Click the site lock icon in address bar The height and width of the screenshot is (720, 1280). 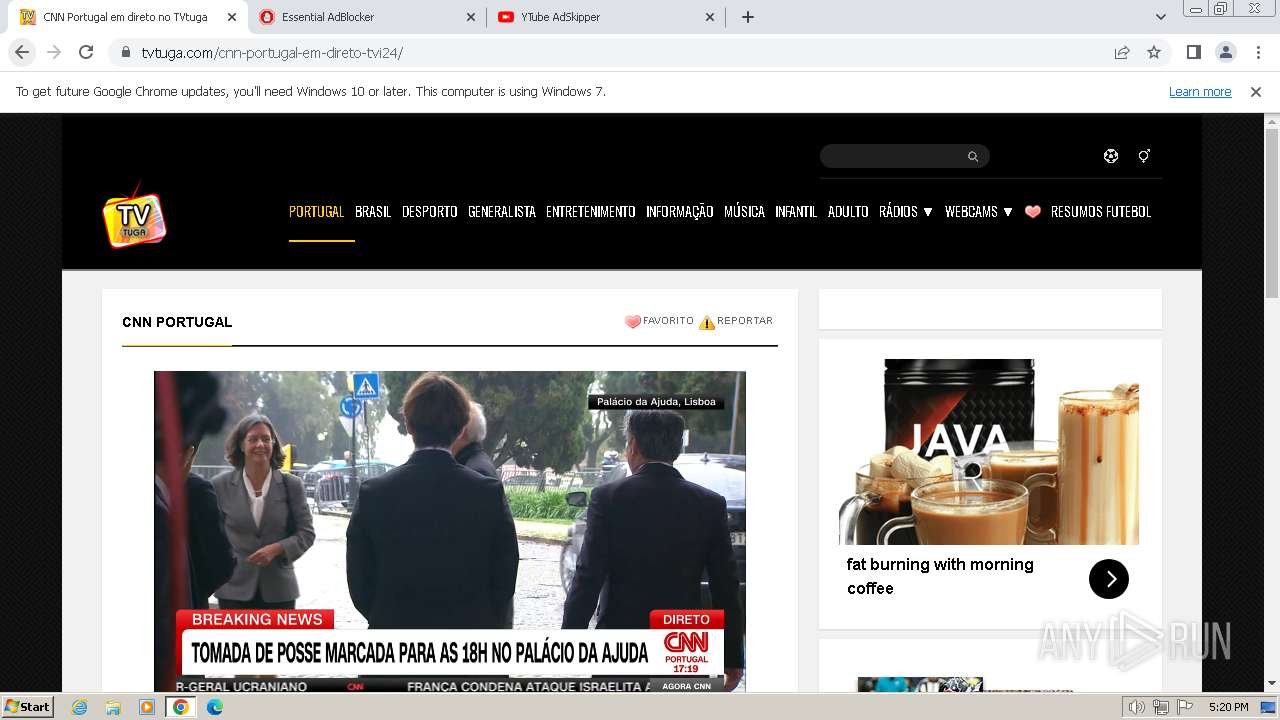click(x=126, y=52)
